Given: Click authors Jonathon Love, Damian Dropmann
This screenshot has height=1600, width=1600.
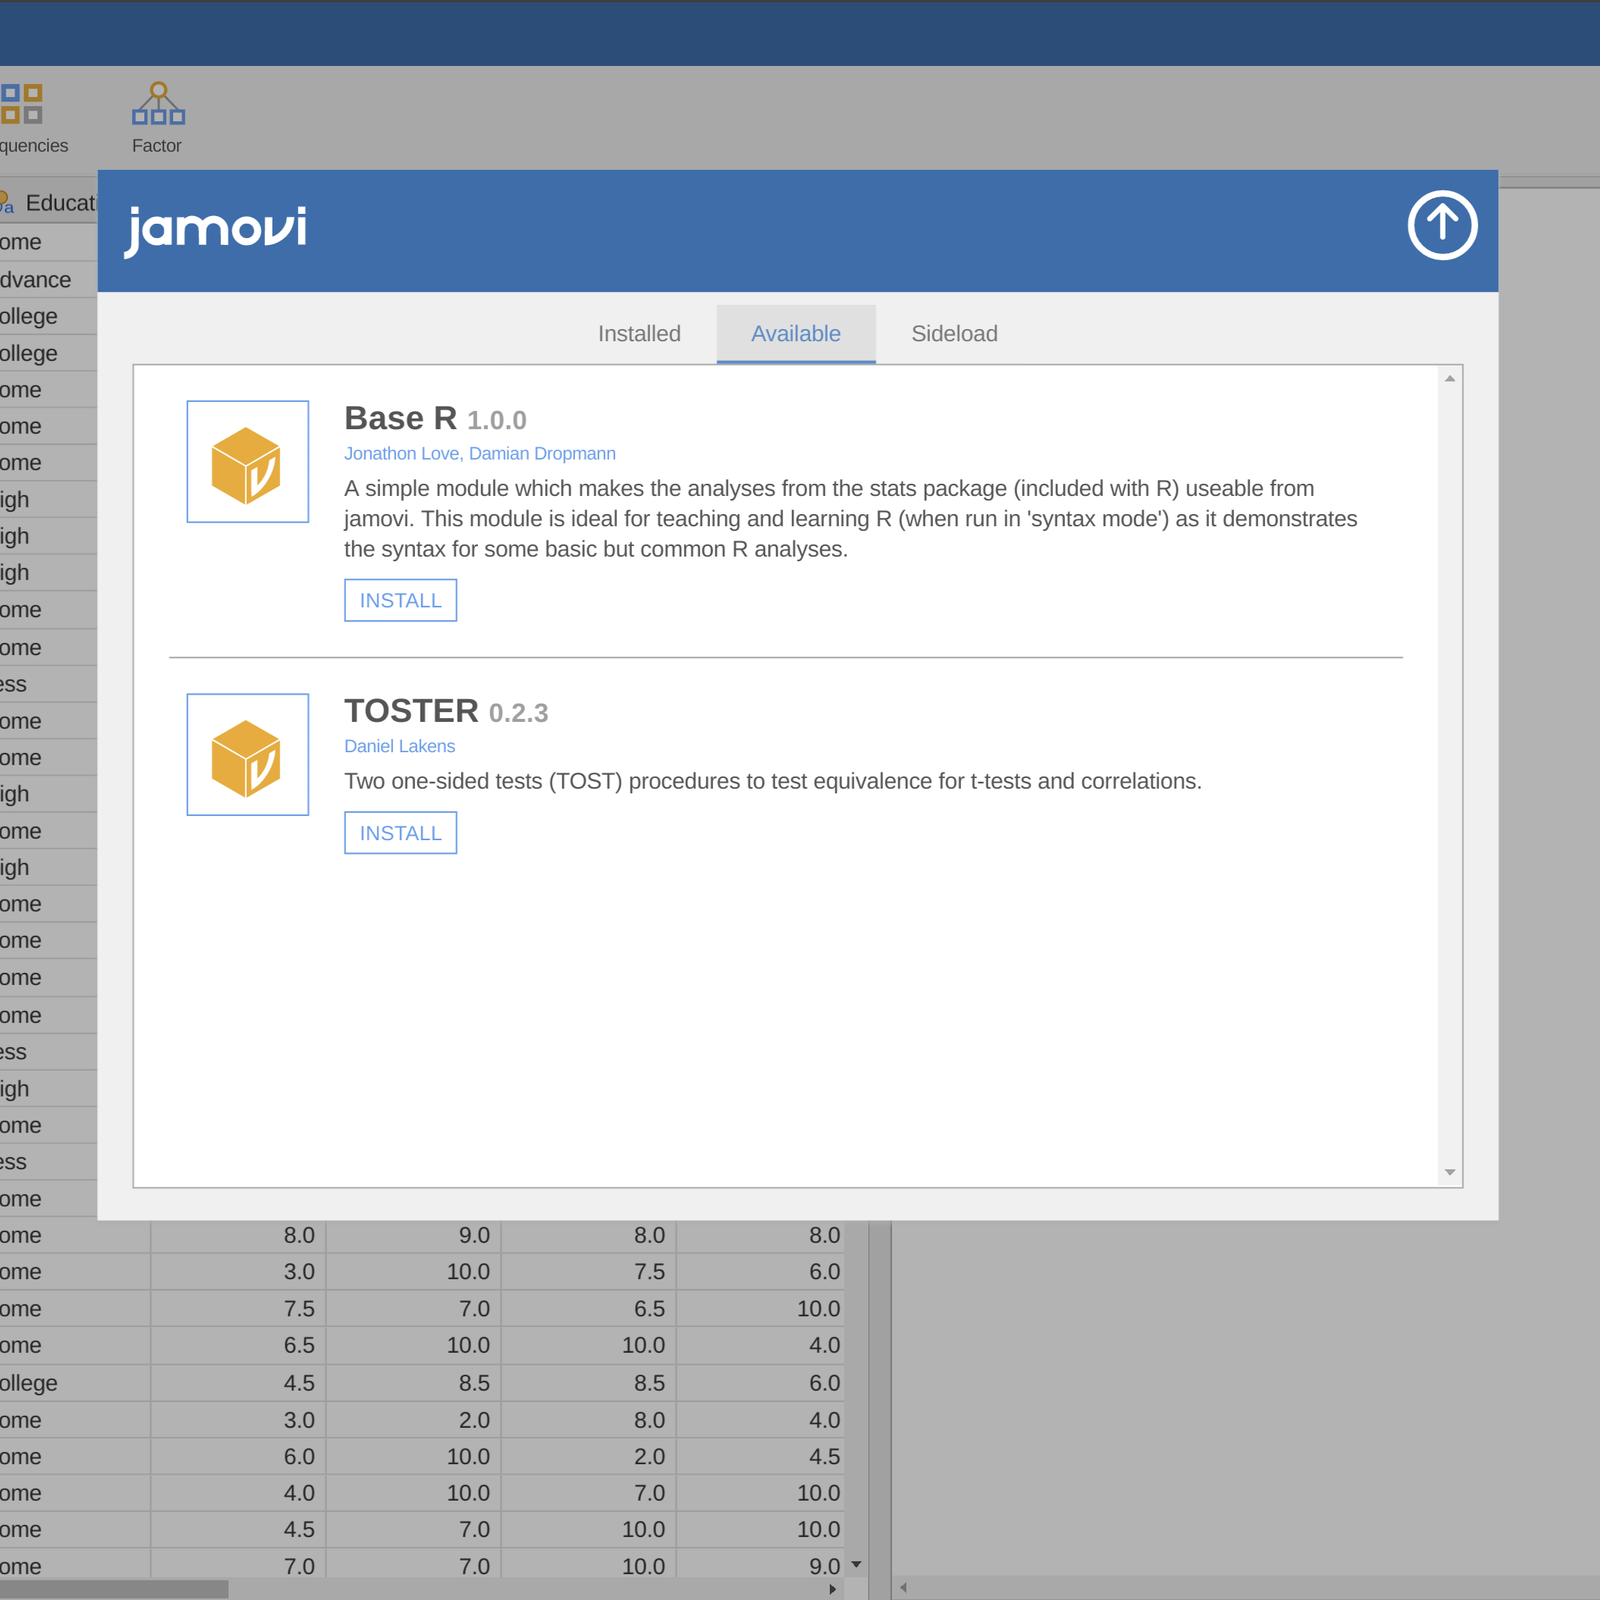Looking at the screenshot, I should 480,454.
